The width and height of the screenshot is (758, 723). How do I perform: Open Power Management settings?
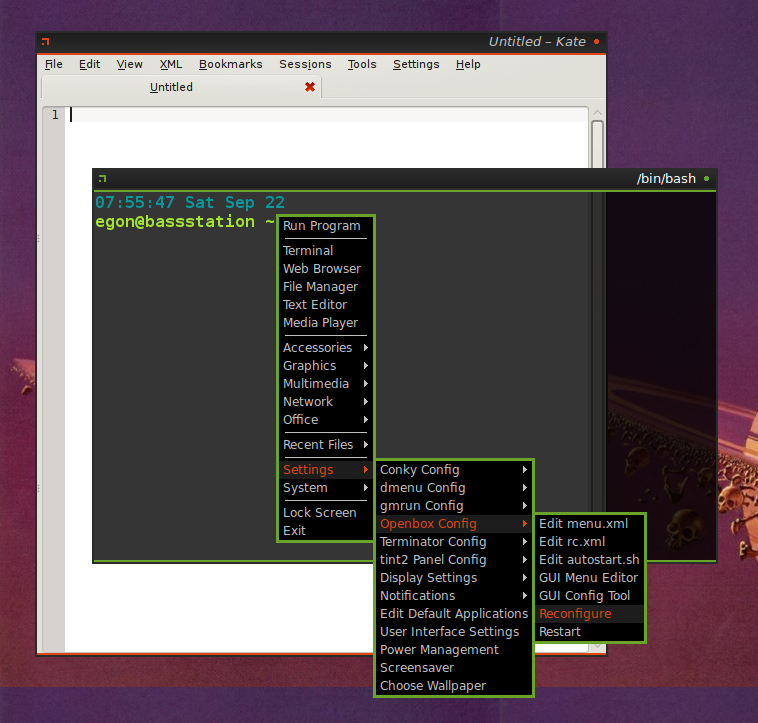[x=454, y=650]
